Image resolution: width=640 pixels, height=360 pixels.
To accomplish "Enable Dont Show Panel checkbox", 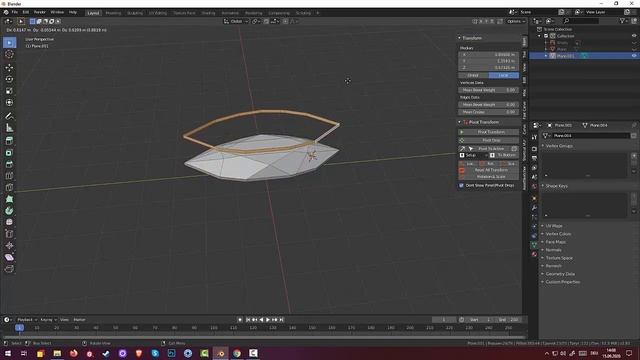I will pos(462,185).
